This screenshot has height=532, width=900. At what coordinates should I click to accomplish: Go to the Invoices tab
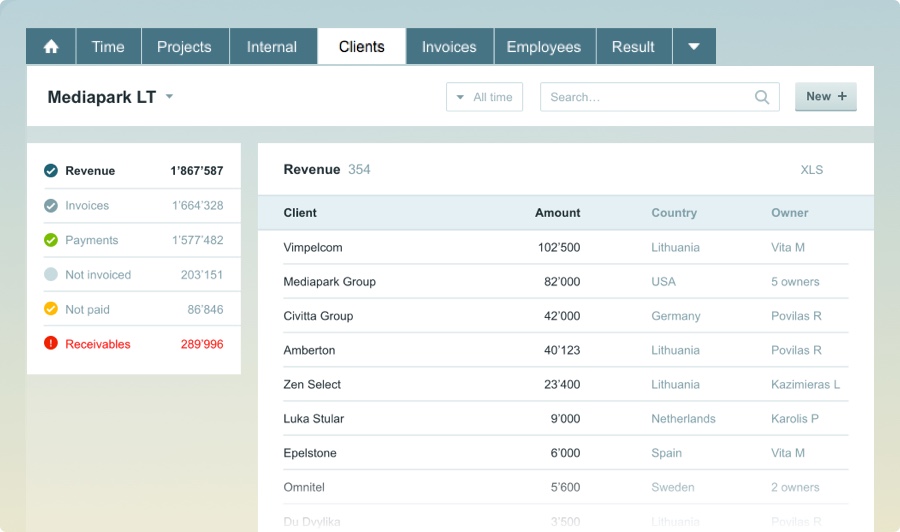tap(449, 47)
